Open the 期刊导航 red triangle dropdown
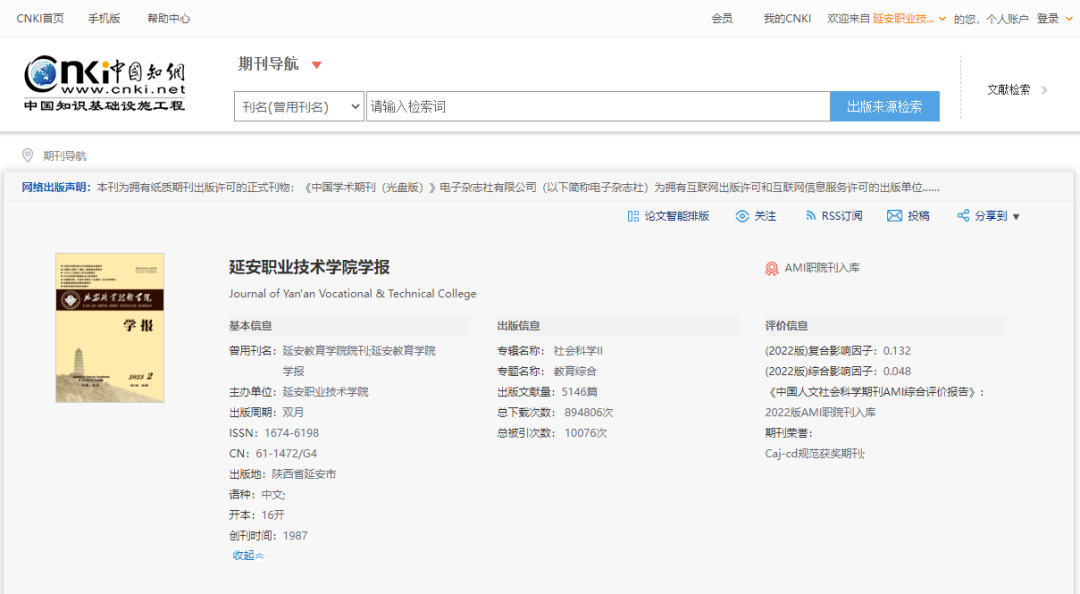The height and width of the screenshot is (594, 1080). [317, 65]
